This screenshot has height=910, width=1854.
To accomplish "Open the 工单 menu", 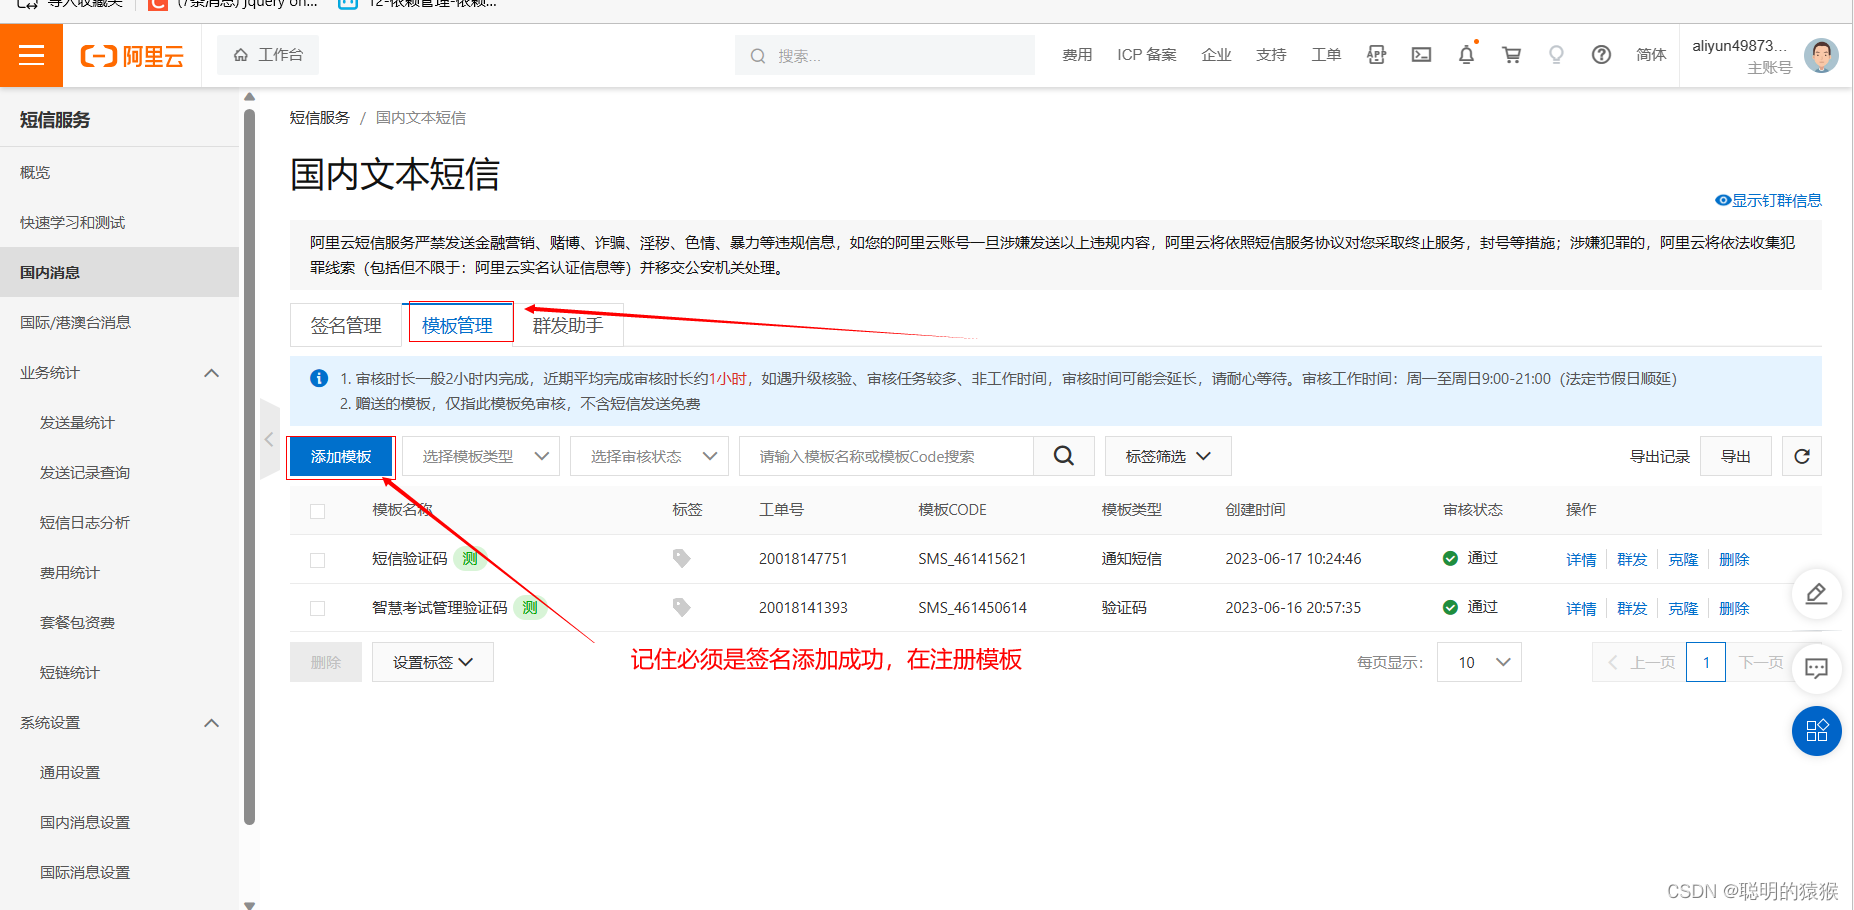I will pos(1326,55).
